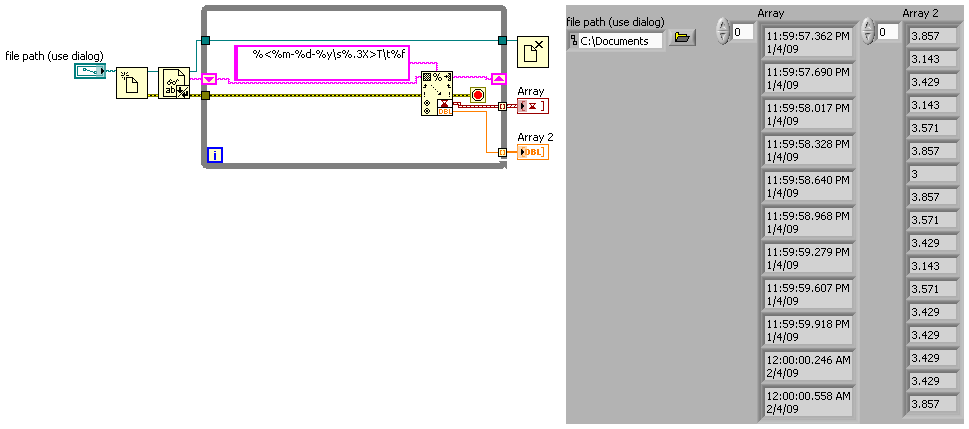Click the file path control terminal
This screenshot has width=969, height=429.
point(91,72)
